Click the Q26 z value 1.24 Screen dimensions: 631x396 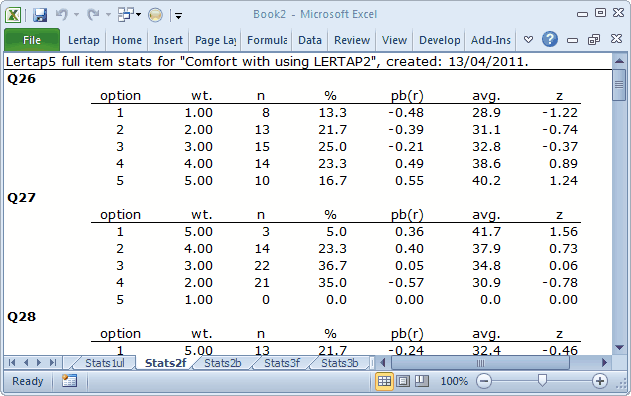click(x=563, y=181)
